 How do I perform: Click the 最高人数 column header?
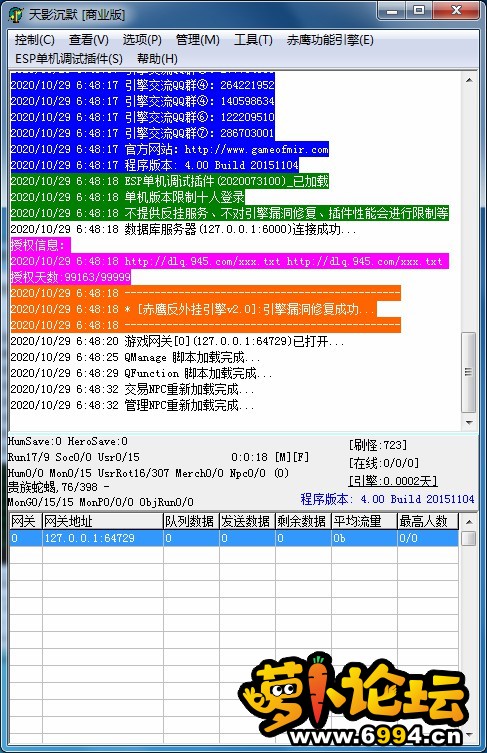427,521
